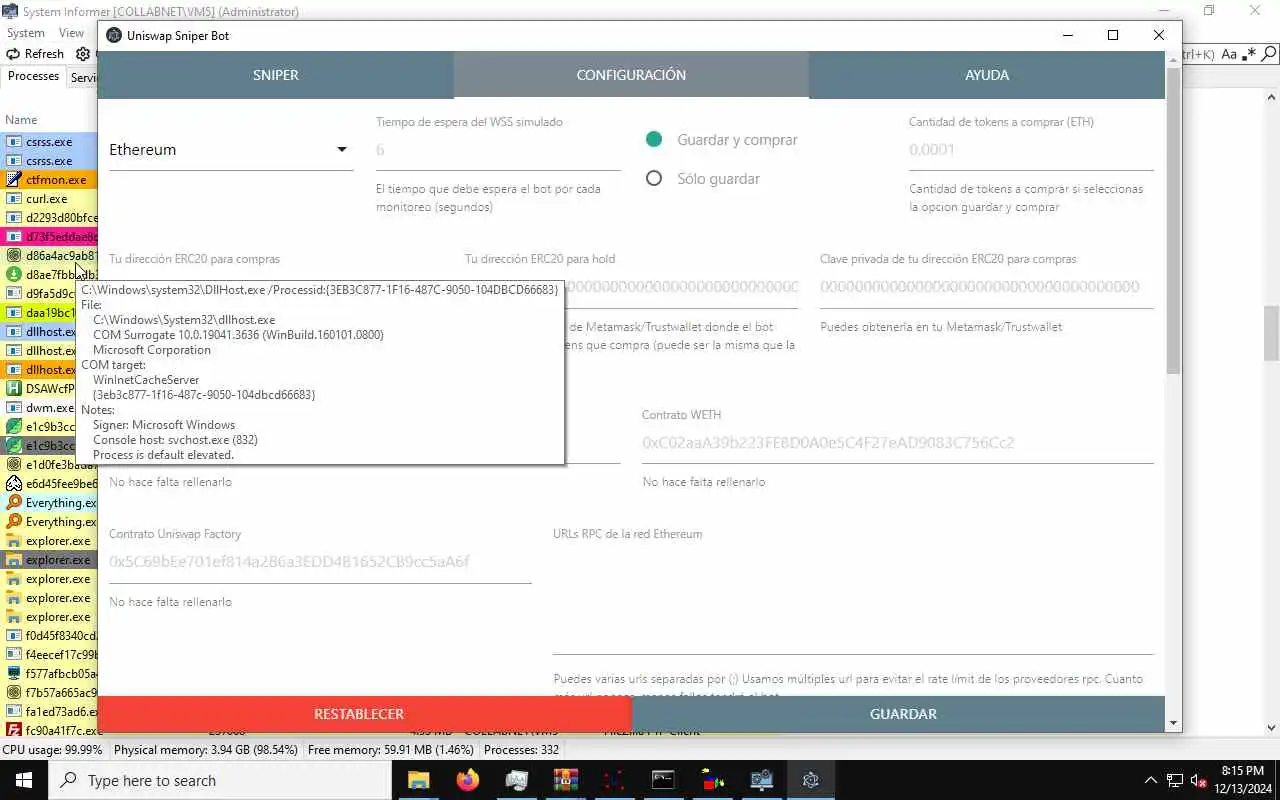Select the d2293d80bfce process row

click(x=50, y=218)
